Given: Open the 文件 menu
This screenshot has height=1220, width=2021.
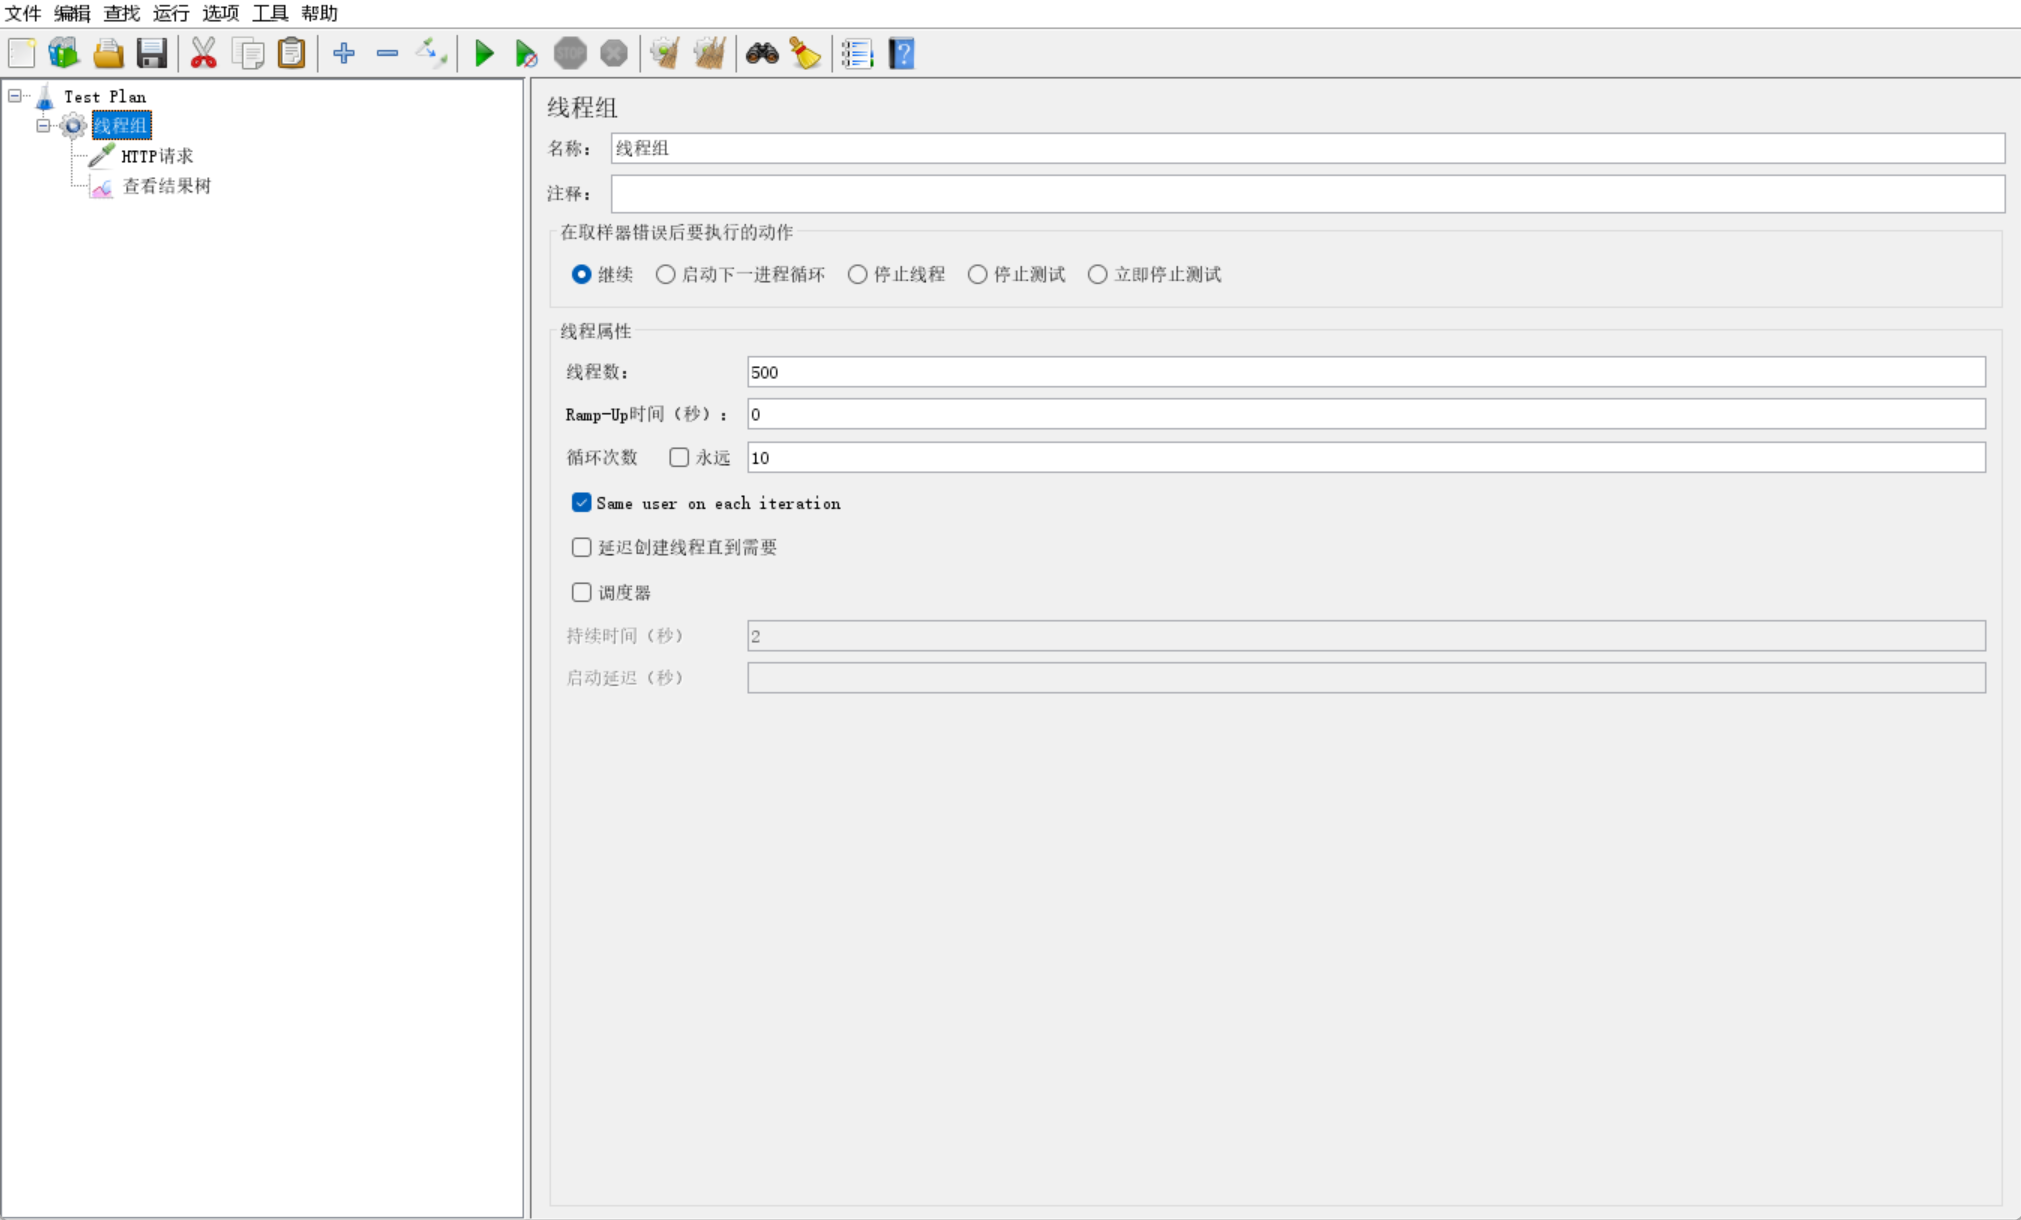Looking at the screenshot, I should pos(22,13).
